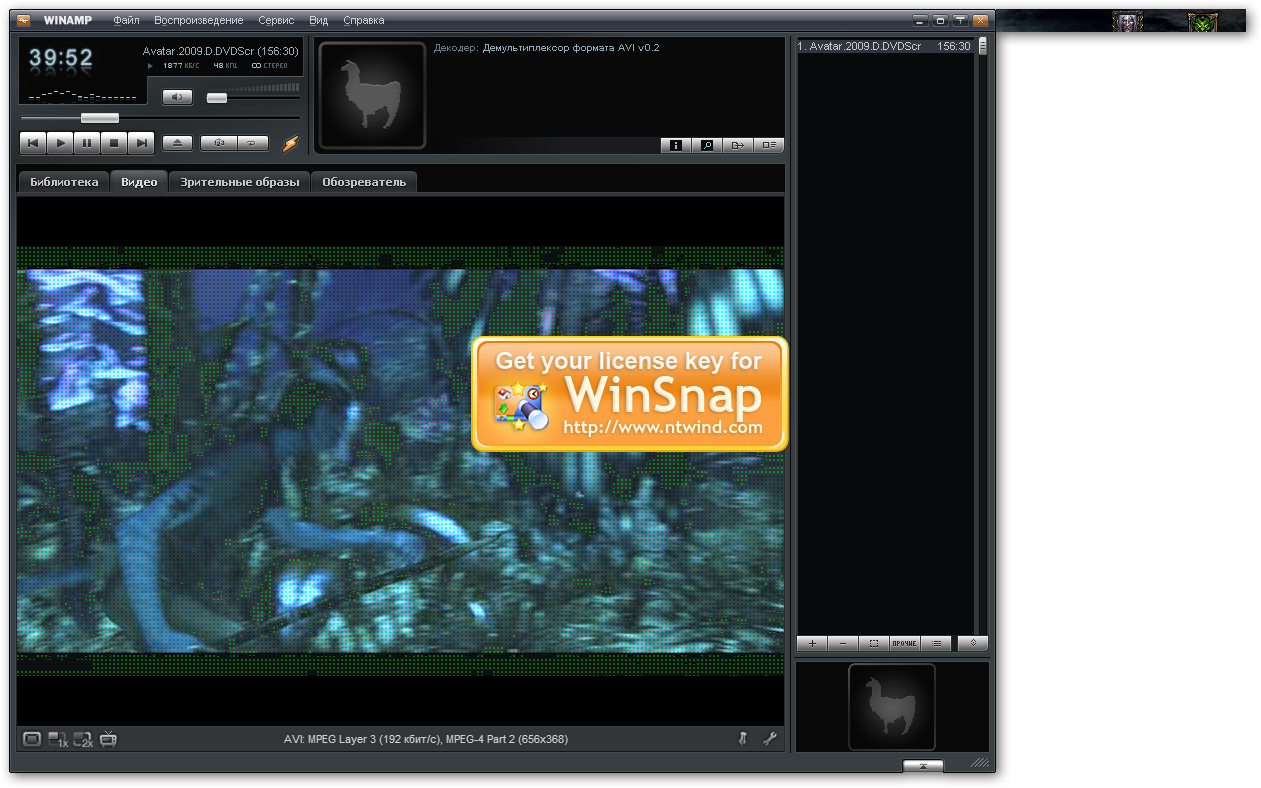The image size is (1261, 788).
Task: Open a file with the eject button
Action: pos(177,143)
